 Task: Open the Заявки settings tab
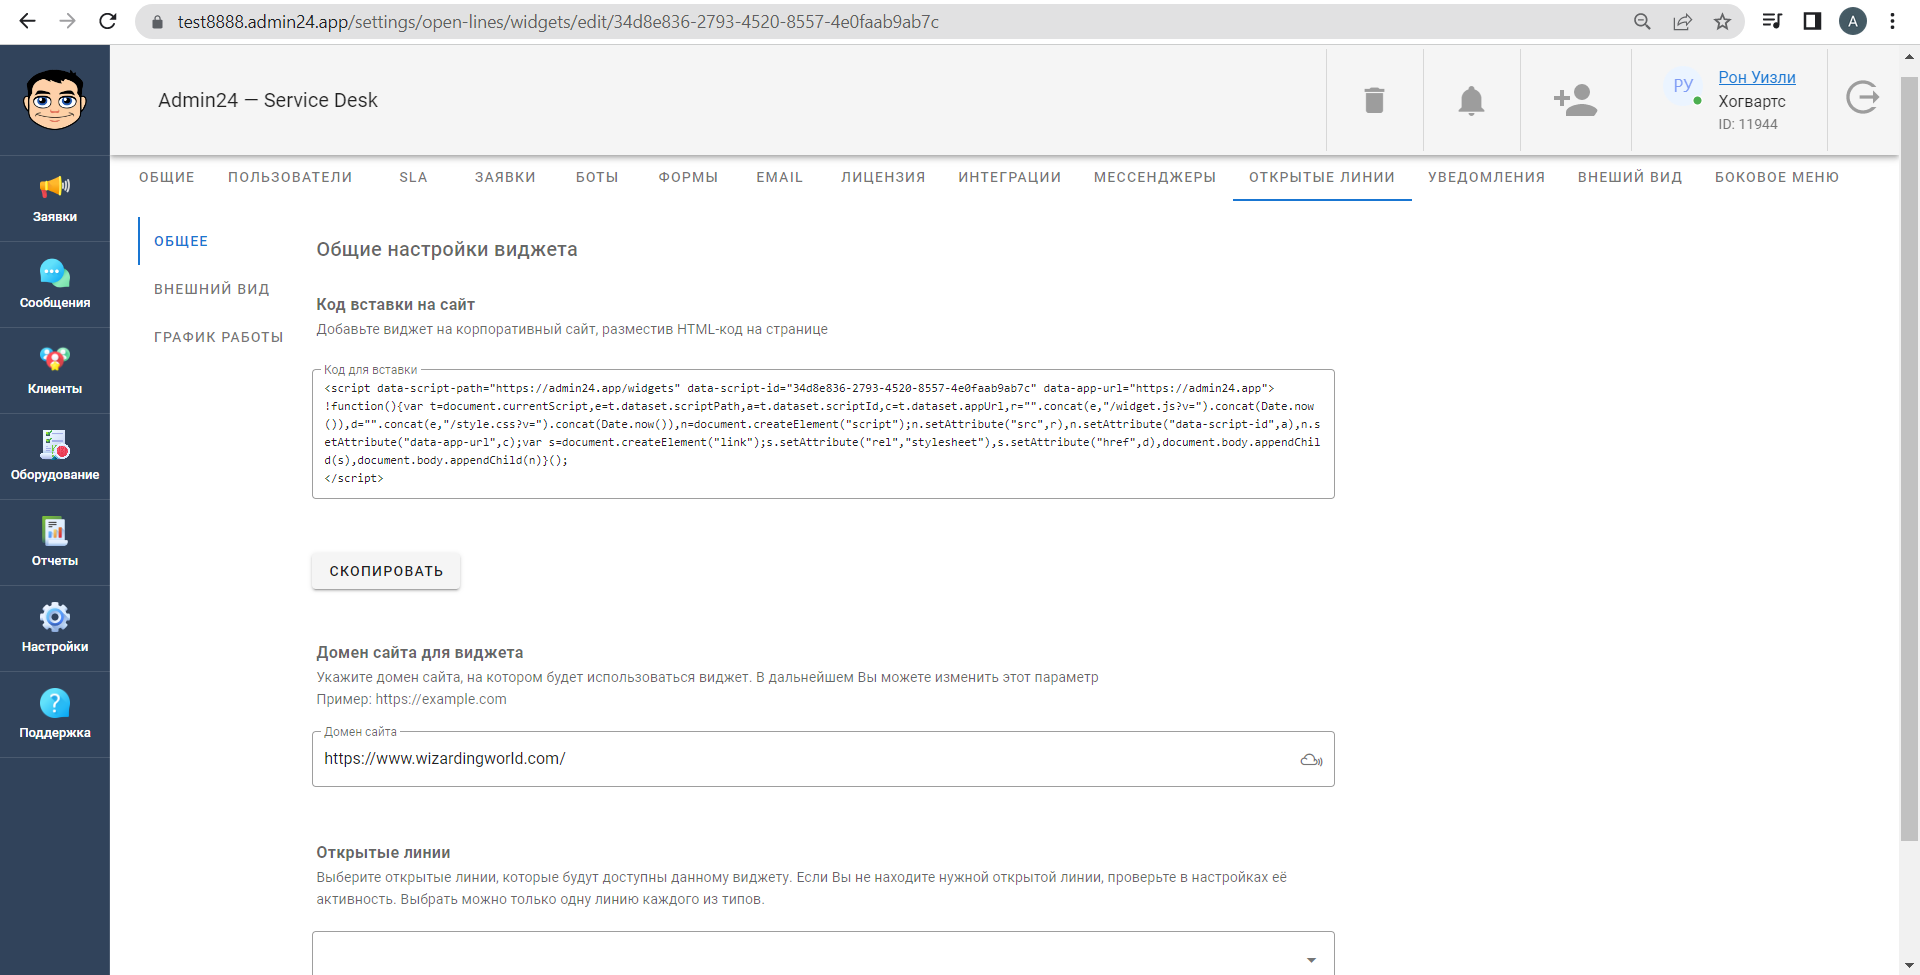pos(505,177)
